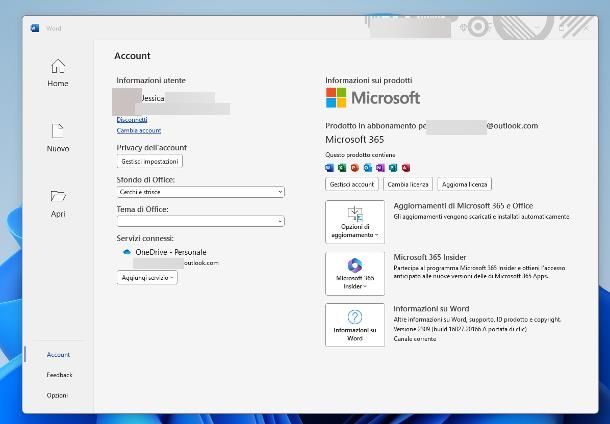The width and height of the screenshot is (610, 424).
Task: Open the Aggiungi servizio dropdown
Action: 147,277
